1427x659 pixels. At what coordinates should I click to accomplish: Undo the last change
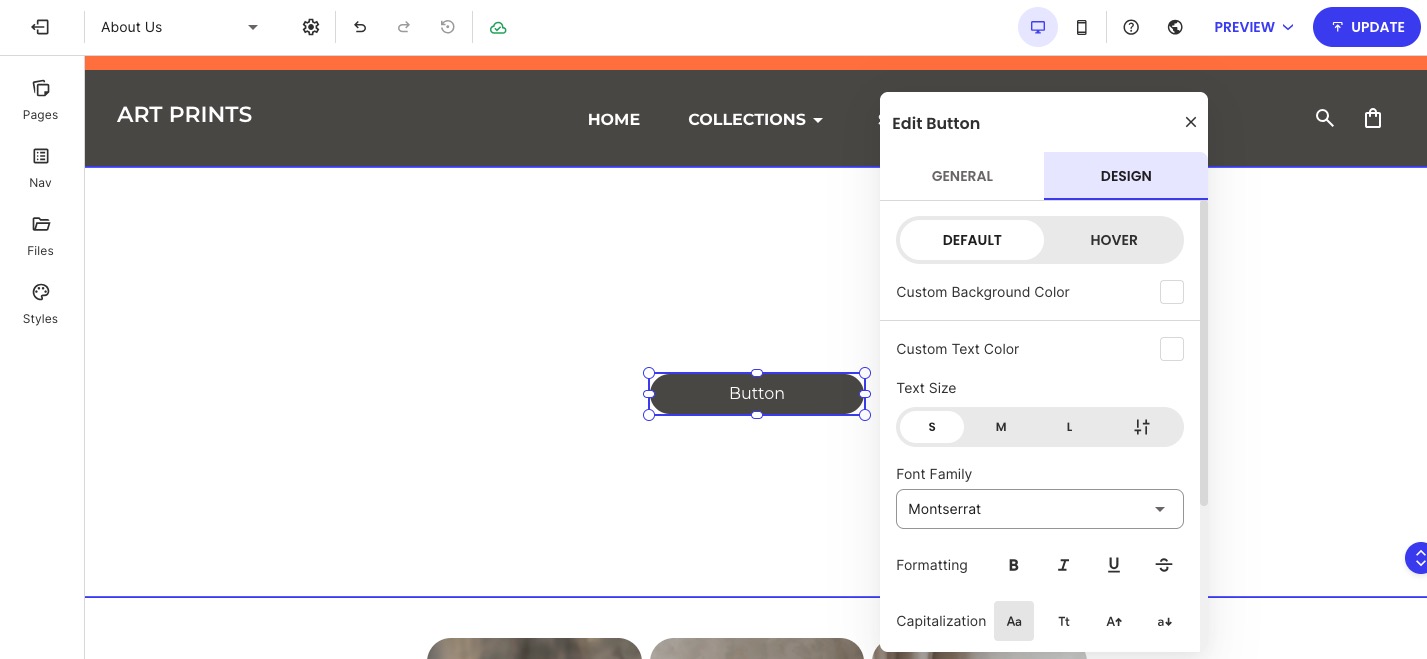pos(360,27)
